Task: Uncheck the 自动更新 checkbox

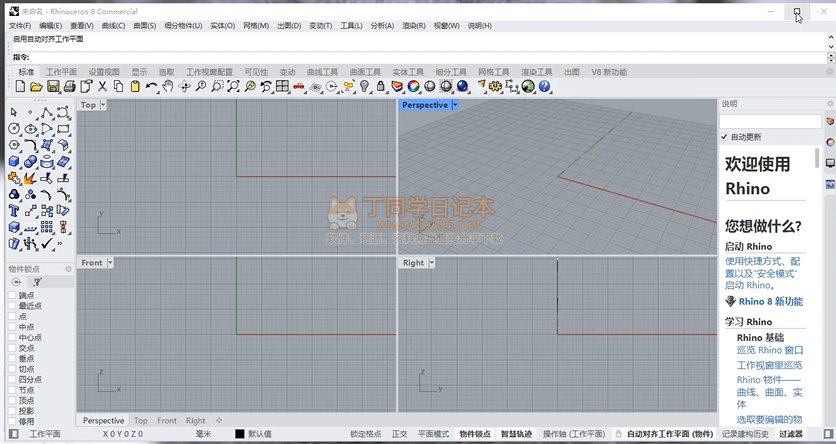Action: coord(724,136)
